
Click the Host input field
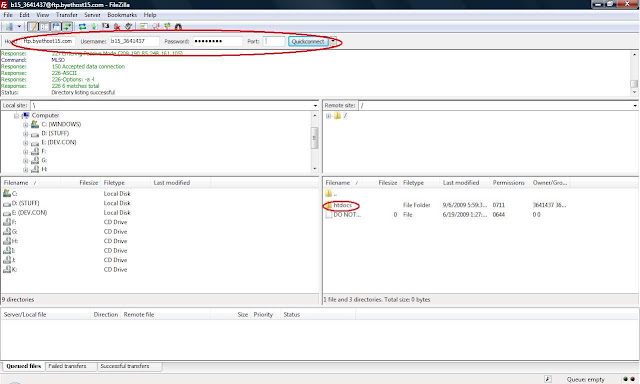48,41
